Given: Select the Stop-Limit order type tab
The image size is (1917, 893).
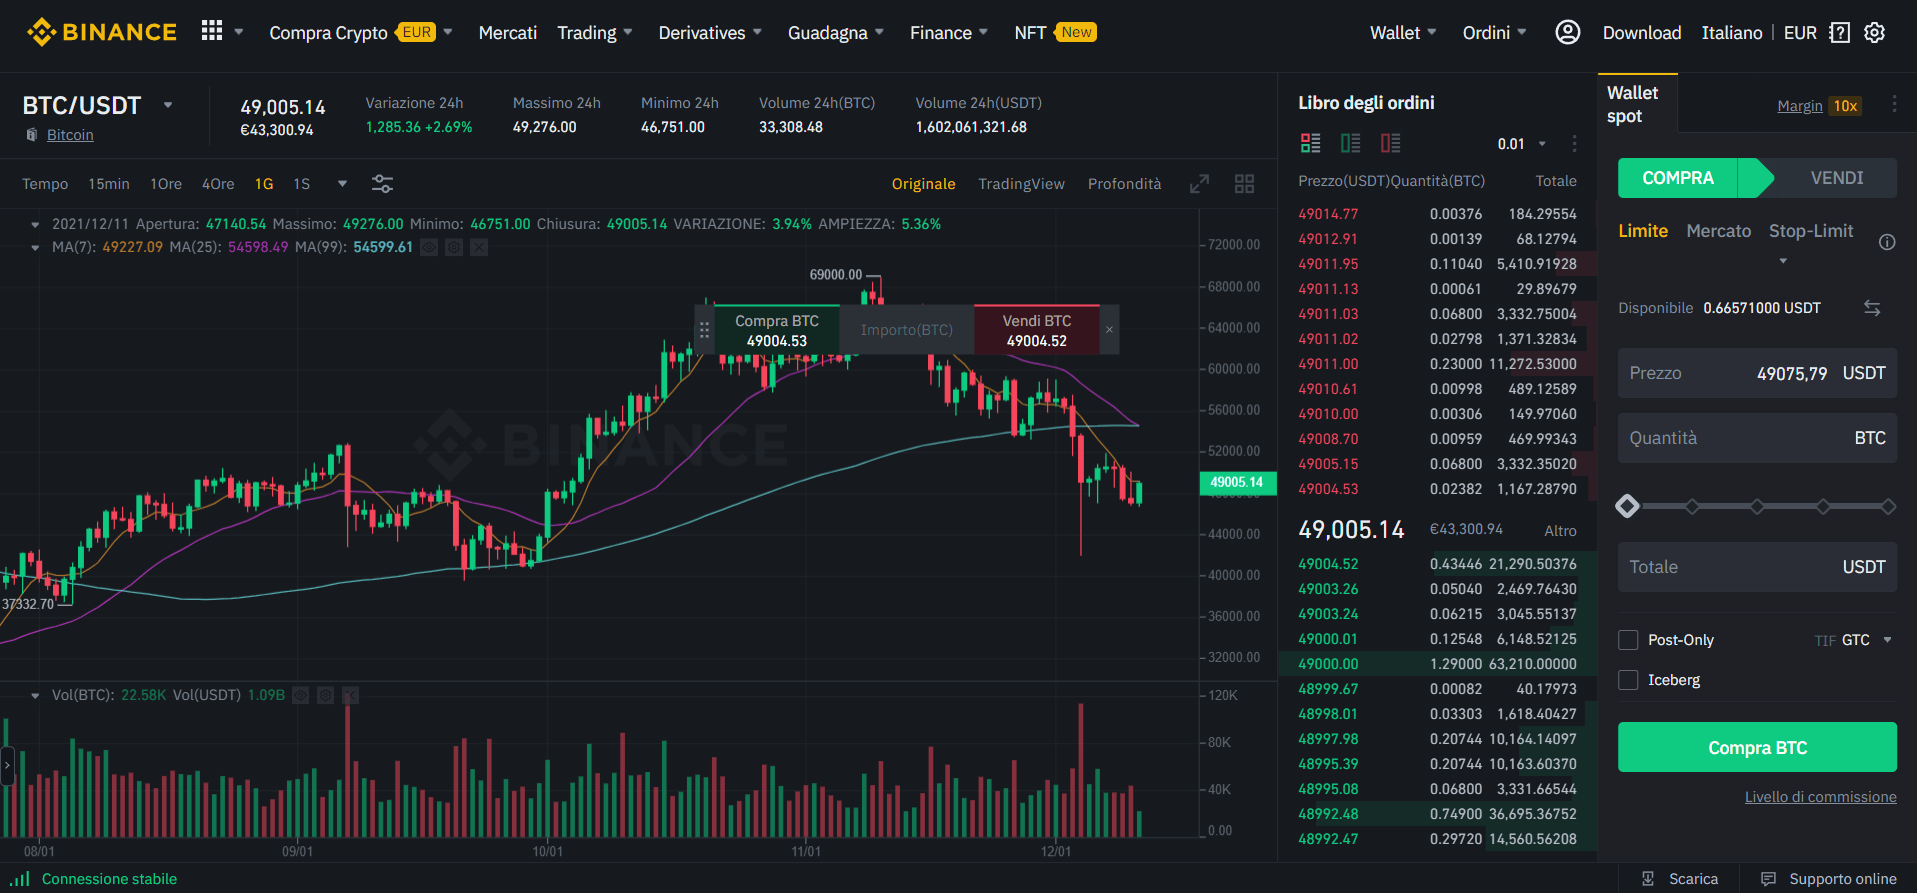Looking at the screenshot, I should click(x=1811, y=231).
